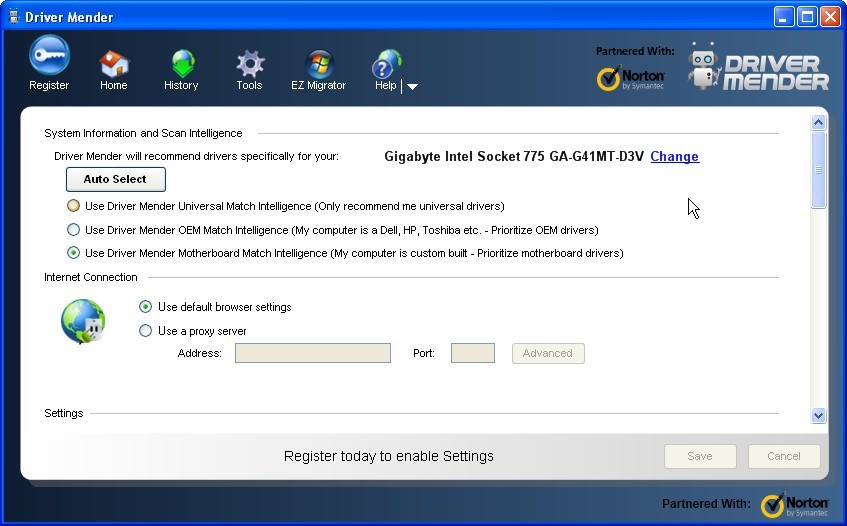Focus the proxy Port field
The image size is (847, 526).
coord(473,353)
